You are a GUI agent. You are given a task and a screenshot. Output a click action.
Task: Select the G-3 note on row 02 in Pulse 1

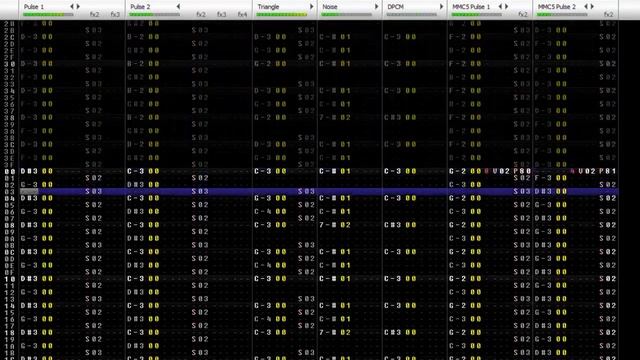[29, 185]
